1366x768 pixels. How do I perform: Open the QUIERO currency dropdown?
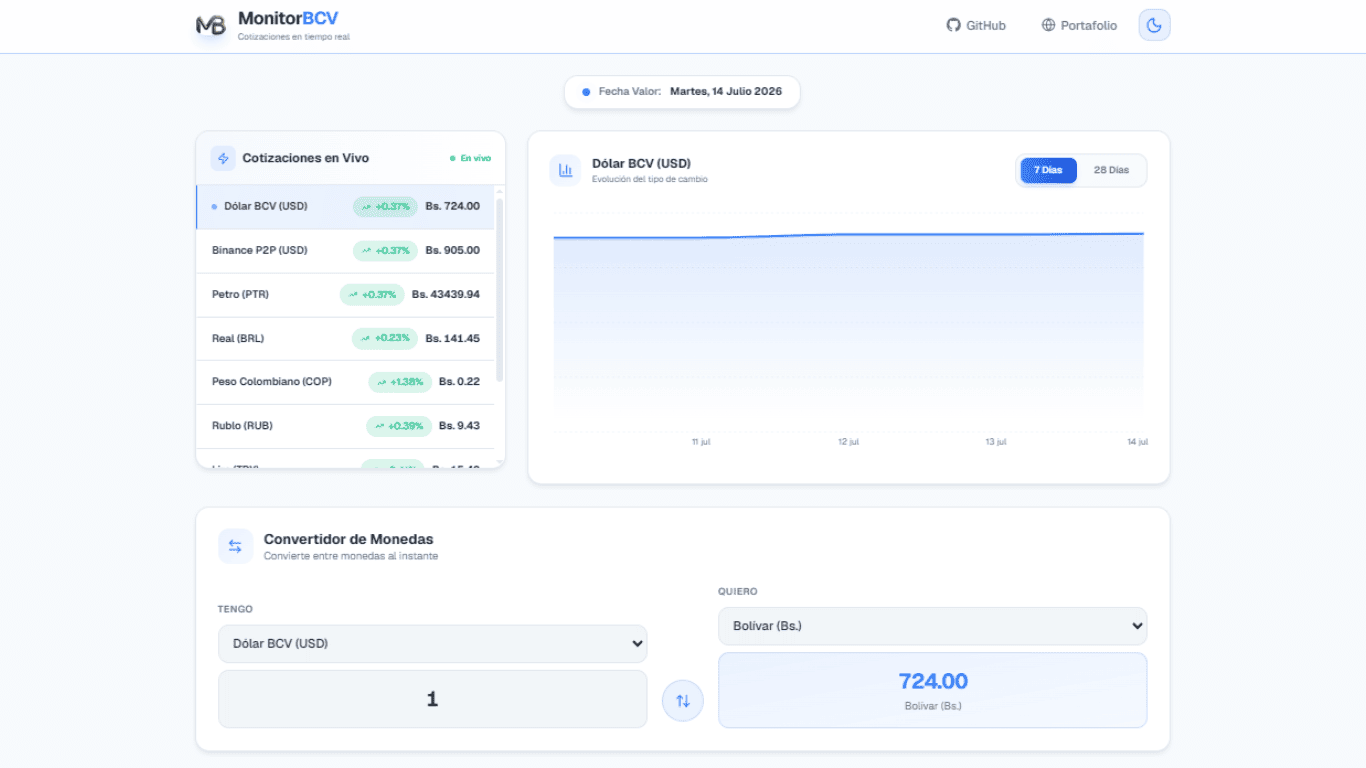click(932, 626)
